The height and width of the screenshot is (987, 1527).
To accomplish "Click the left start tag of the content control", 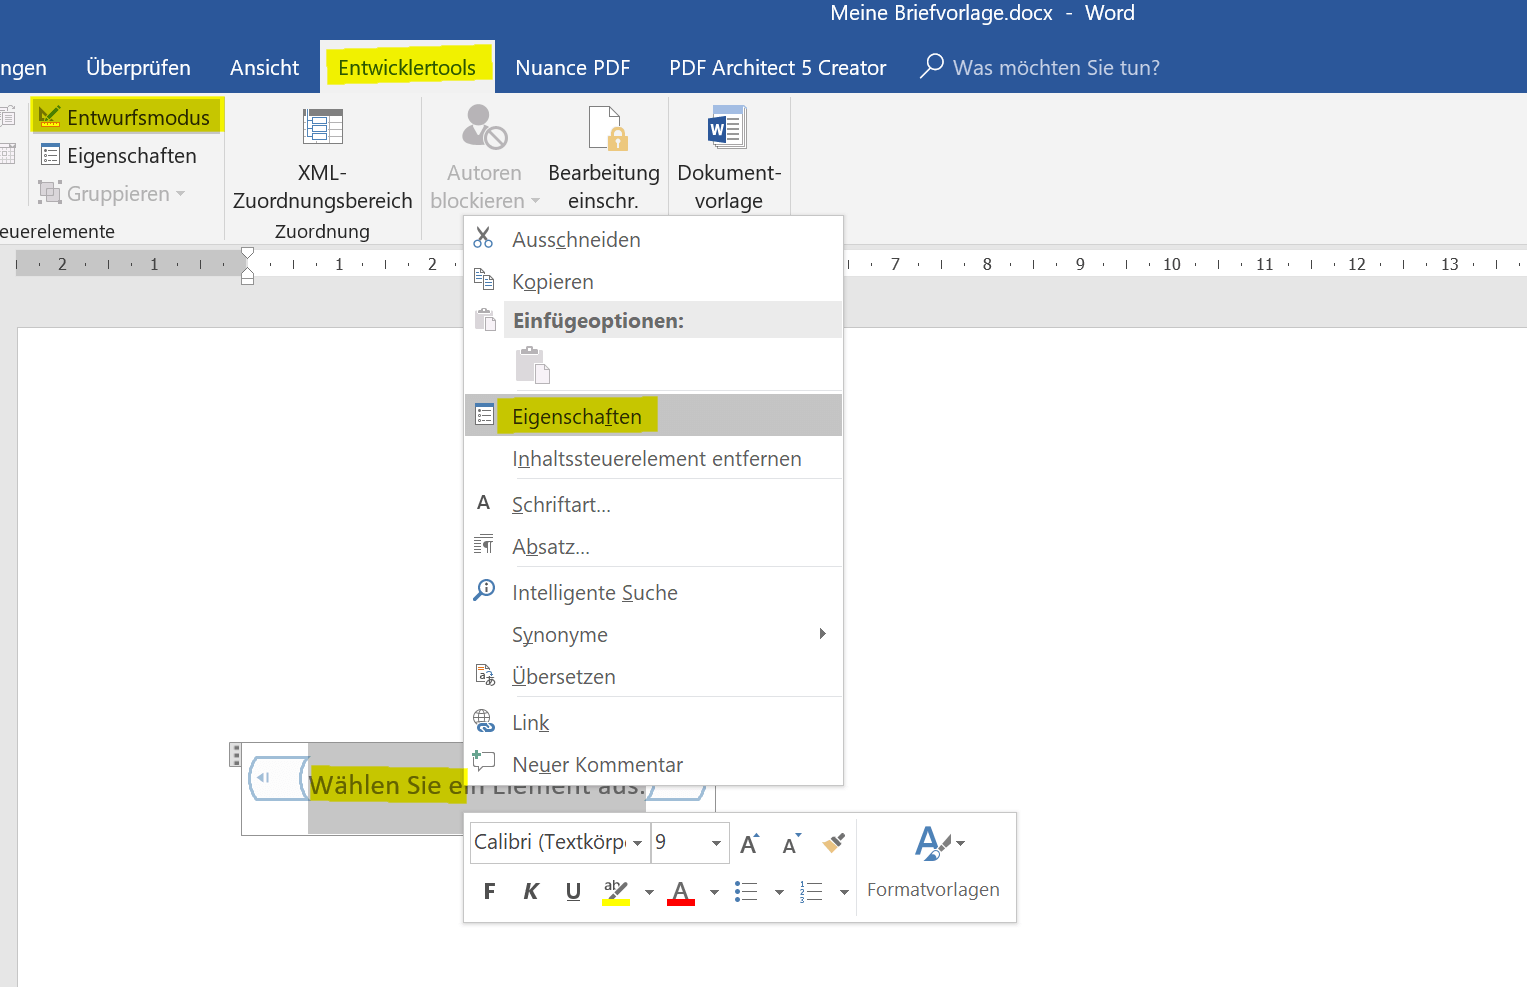I will pos(277,778).
